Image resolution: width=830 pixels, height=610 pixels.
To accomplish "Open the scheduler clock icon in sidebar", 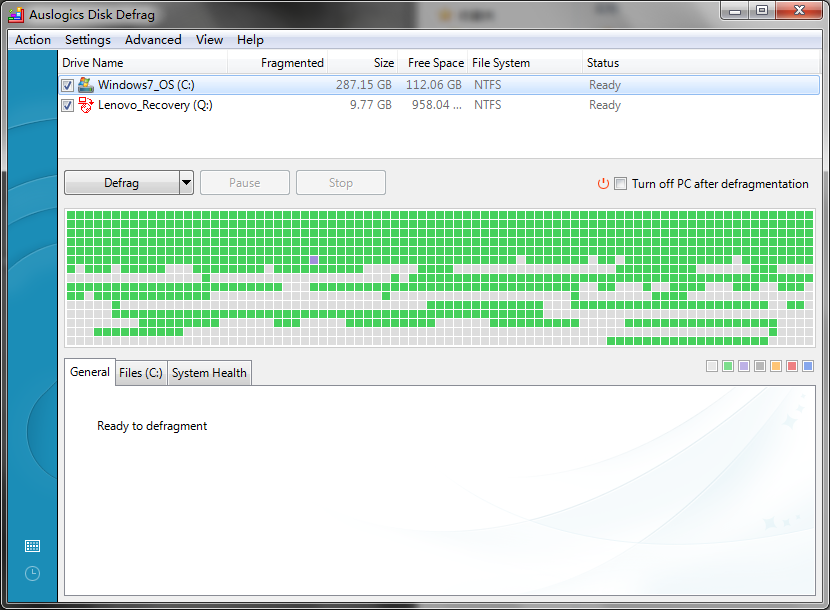I will pyautogui.click(x=32, y=573).
